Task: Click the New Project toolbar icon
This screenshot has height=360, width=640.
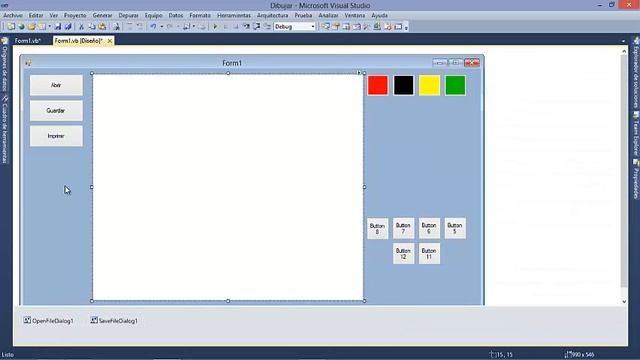Action: (11, 27)
